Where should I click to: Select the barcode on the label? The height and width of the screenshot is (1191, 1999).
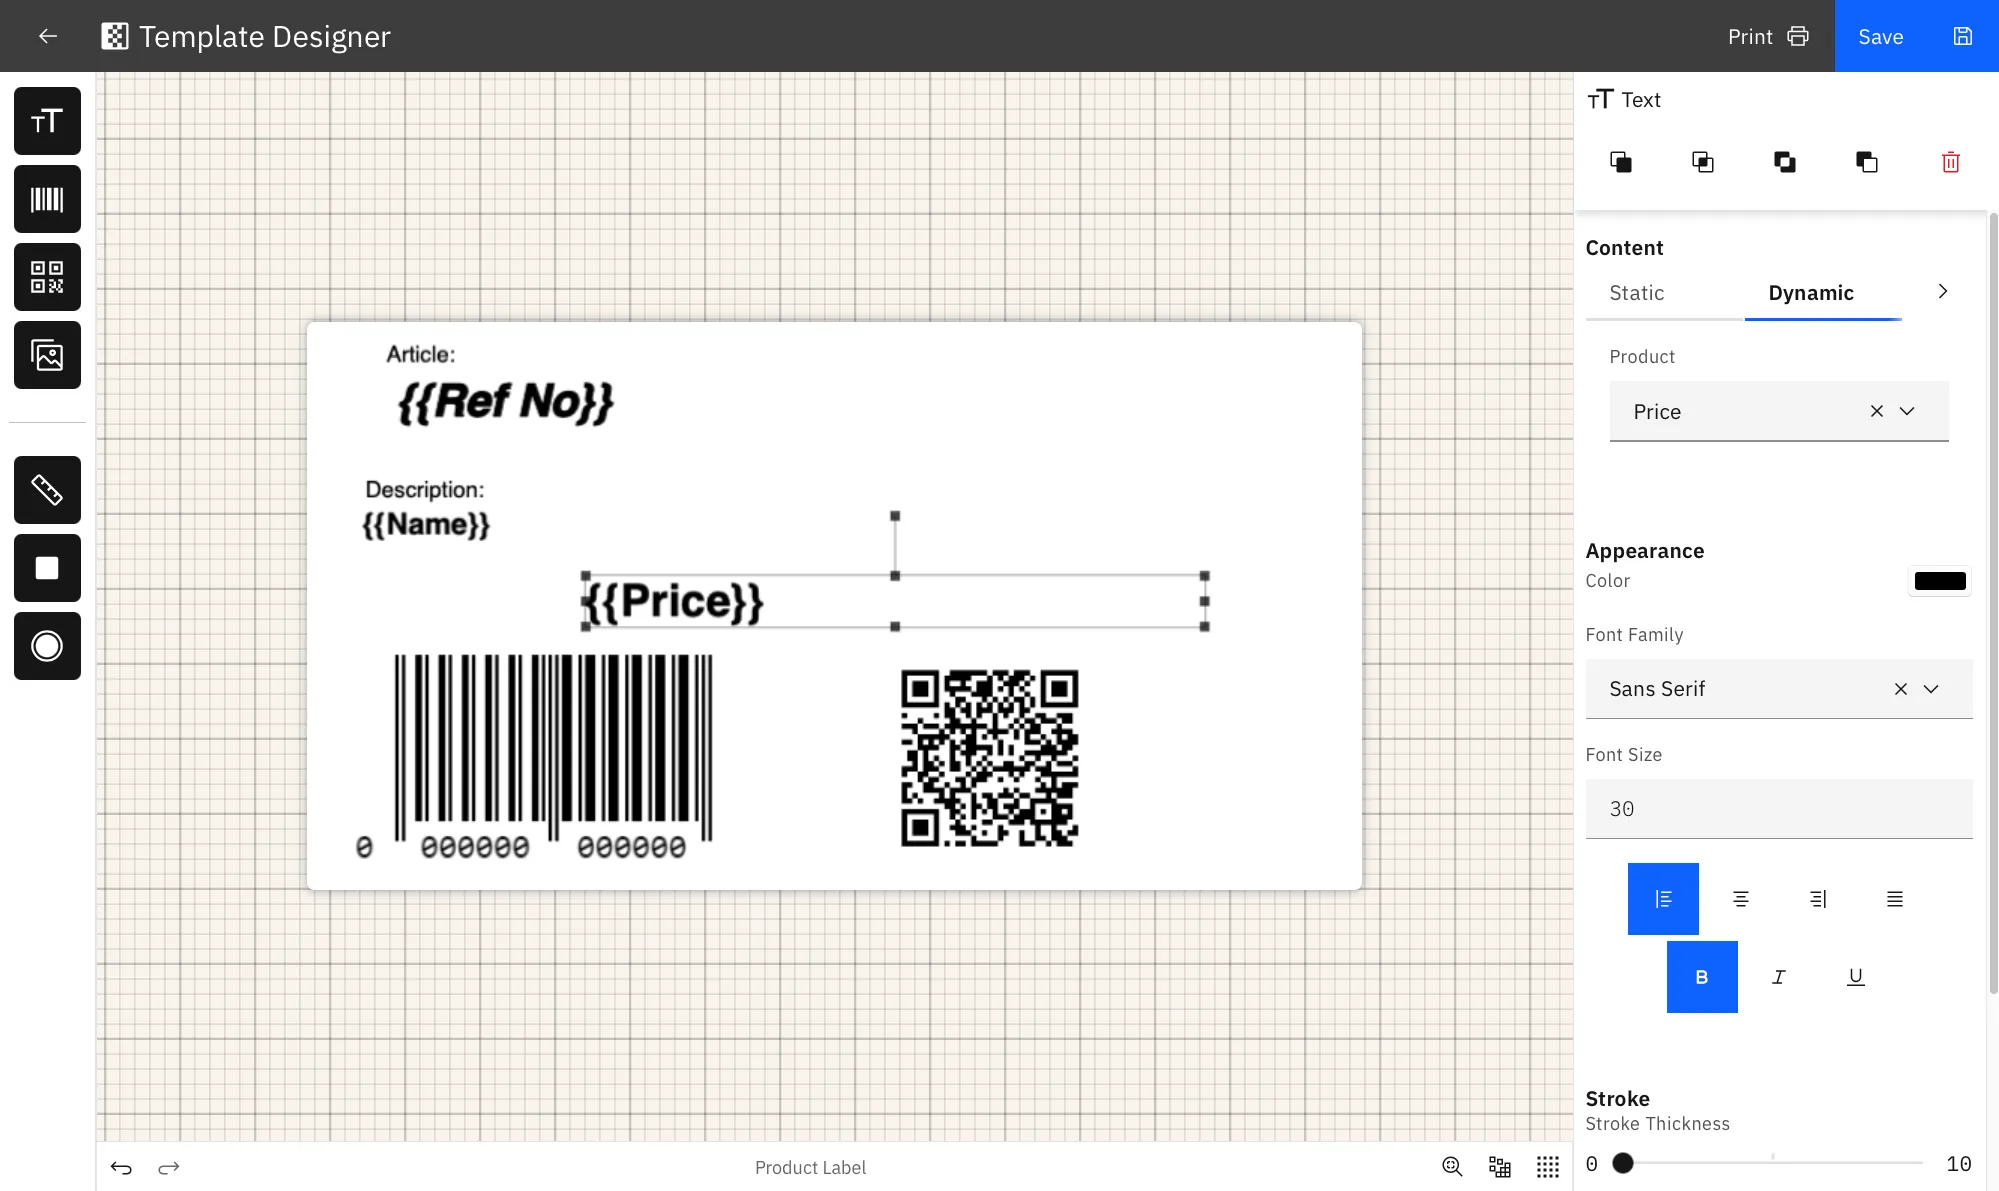[535, 757]
